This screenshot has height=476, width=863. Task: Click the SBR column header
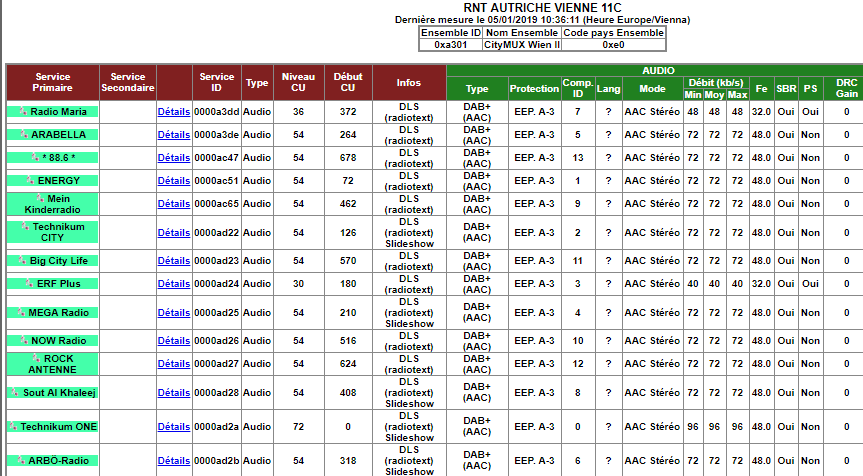[x=786, y=89]
